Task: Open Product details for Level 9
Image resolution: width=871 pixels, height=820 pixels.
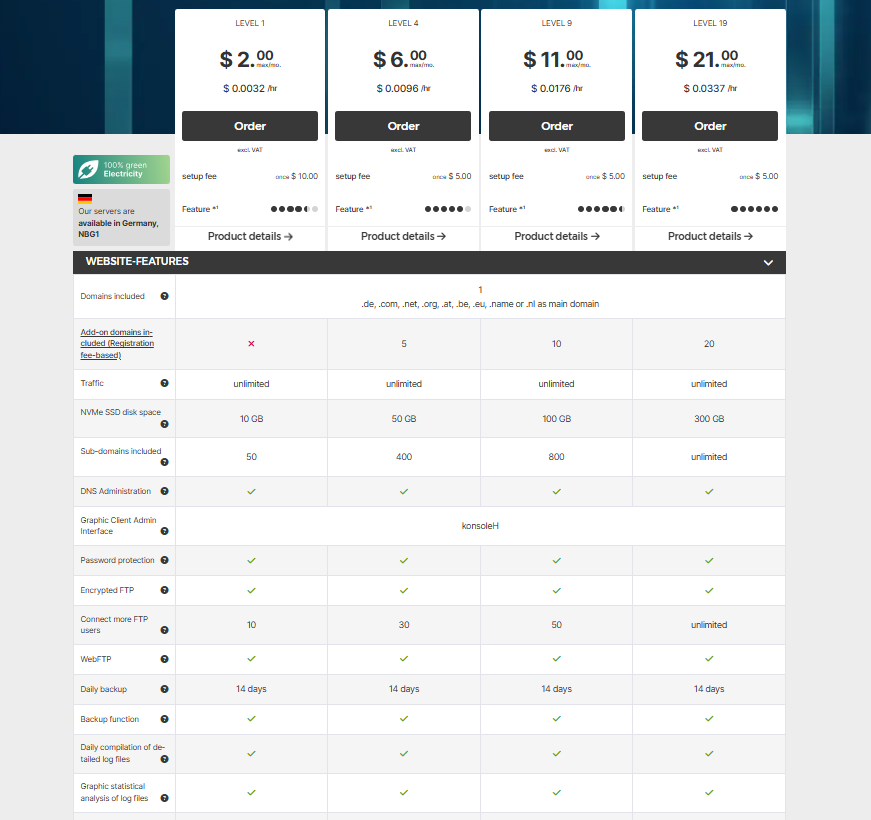Action: (557, 236)
